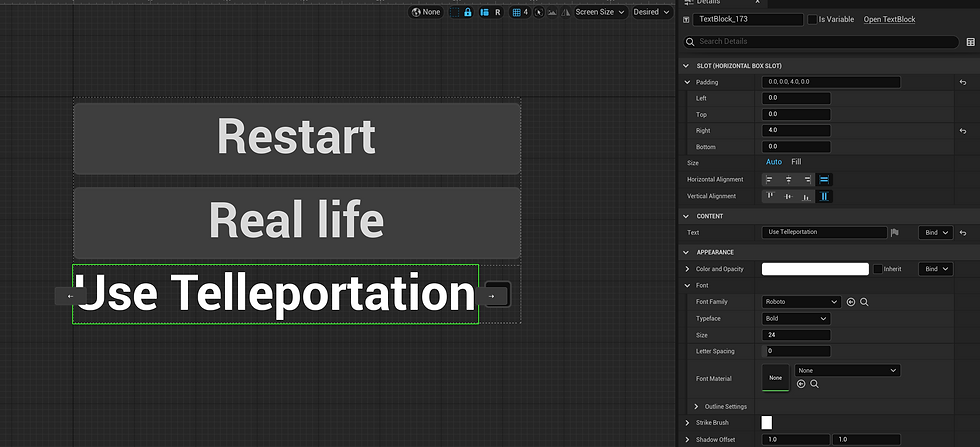Open the Color and Opacity white color picker
The image size is (980, 447).
click(x=815, y=269)
